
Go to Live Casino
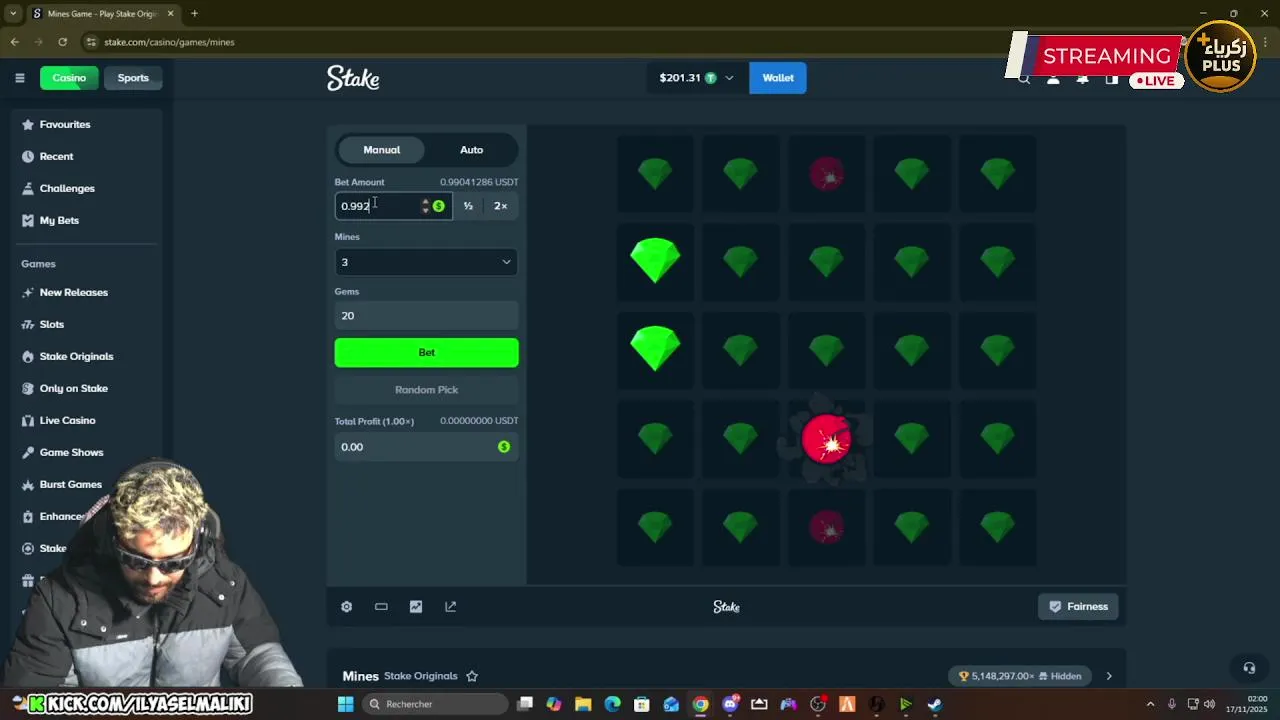pyautogui.click(x=67, y=420)
